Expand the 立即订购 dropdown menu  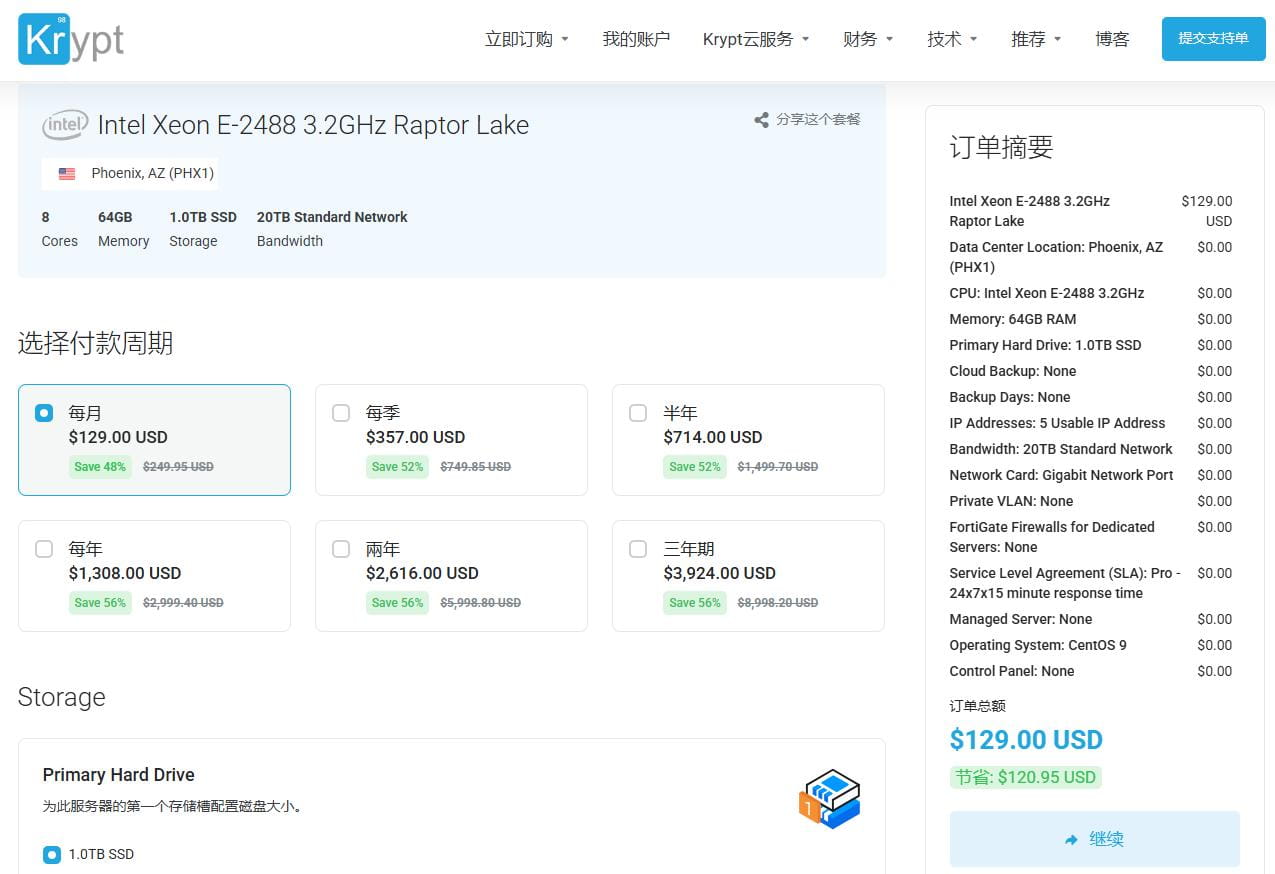pyautogui.click(x=526, y=40)
